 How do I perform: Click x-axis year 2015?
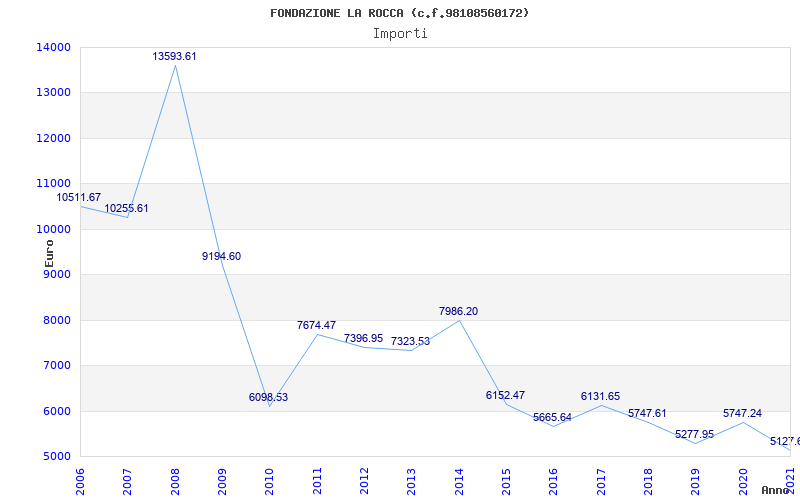(507, 482)
